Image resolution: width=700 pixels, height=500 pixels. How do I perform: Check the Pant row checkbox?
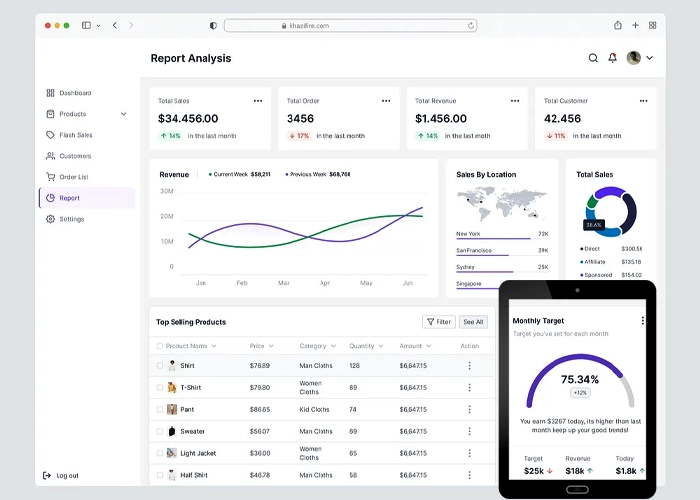pyautogui.click(x=160, y=409)
